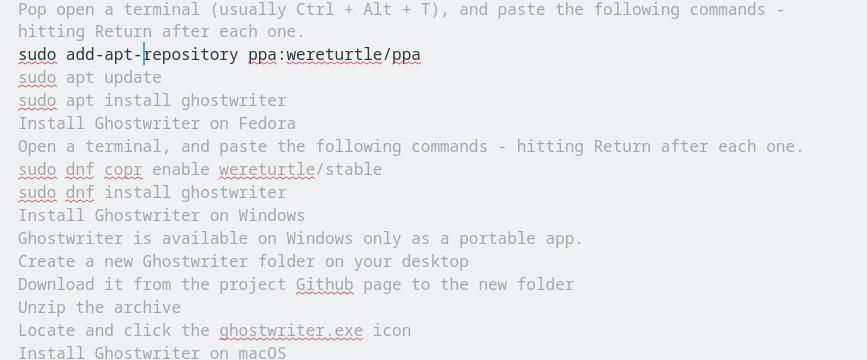Click "wereturtle" in the dnf copr line
This screenshot has height=360, width=867.
[267, 169]
